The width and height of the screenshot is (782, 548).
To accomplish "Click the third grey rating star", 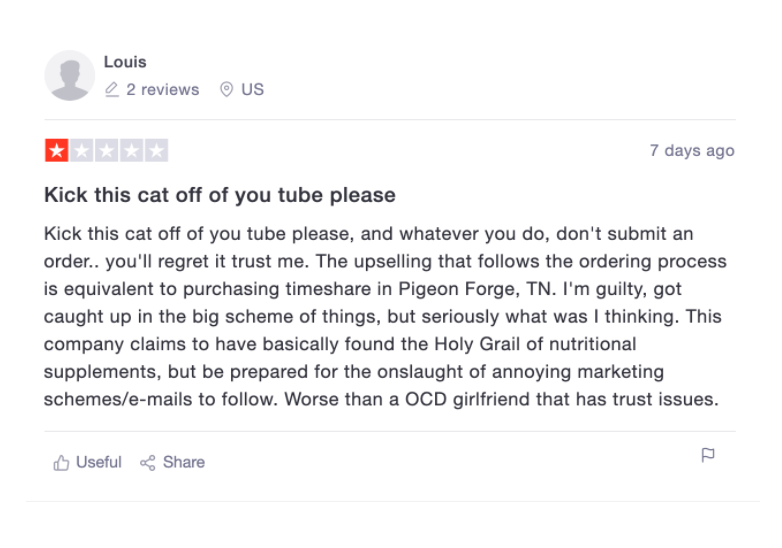I will [x=106, y=151].
